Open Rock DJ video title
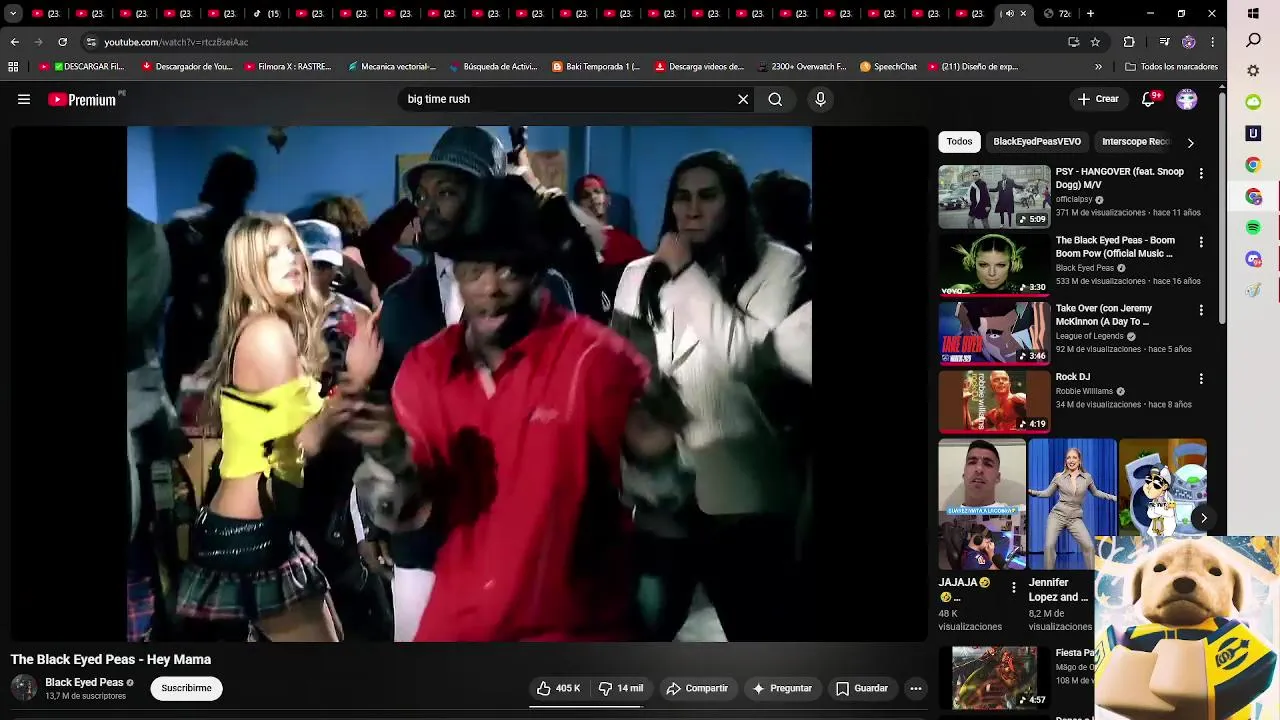Screen dimensions: 1280x720 [x=1073, y=377]
